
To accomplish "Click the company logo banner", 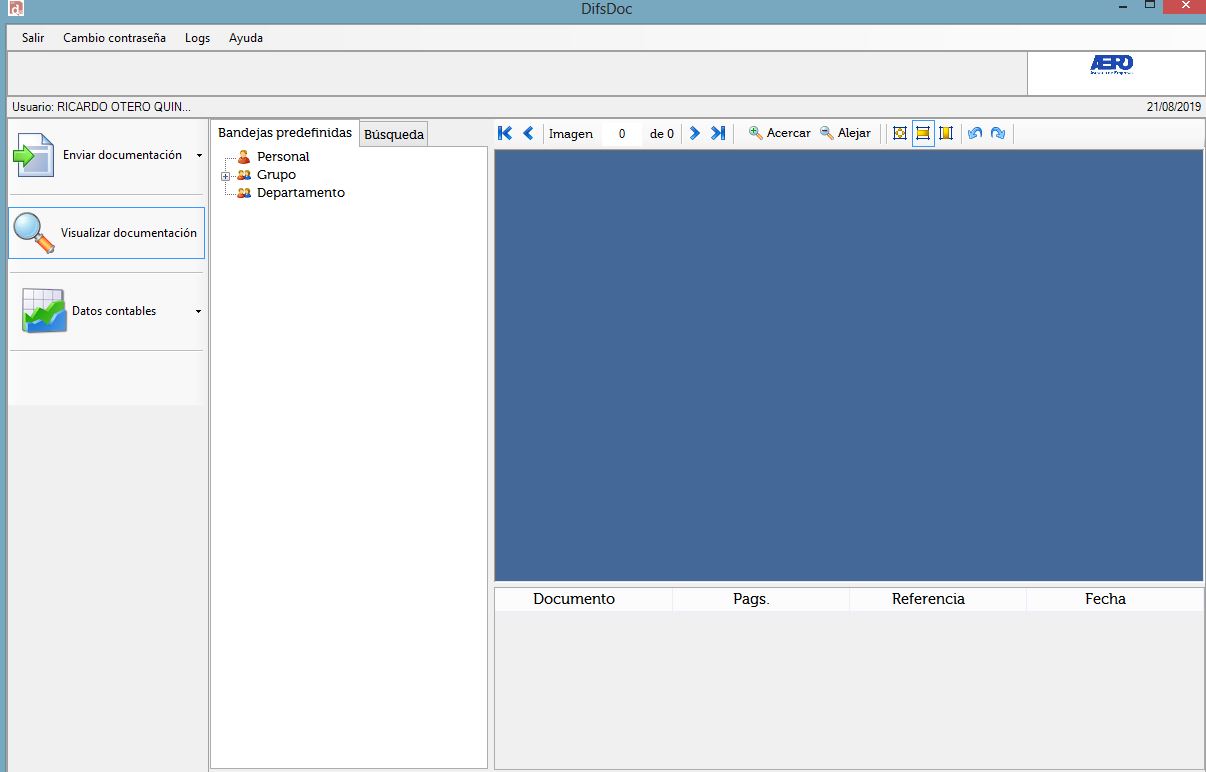I will click(1116, 73).
